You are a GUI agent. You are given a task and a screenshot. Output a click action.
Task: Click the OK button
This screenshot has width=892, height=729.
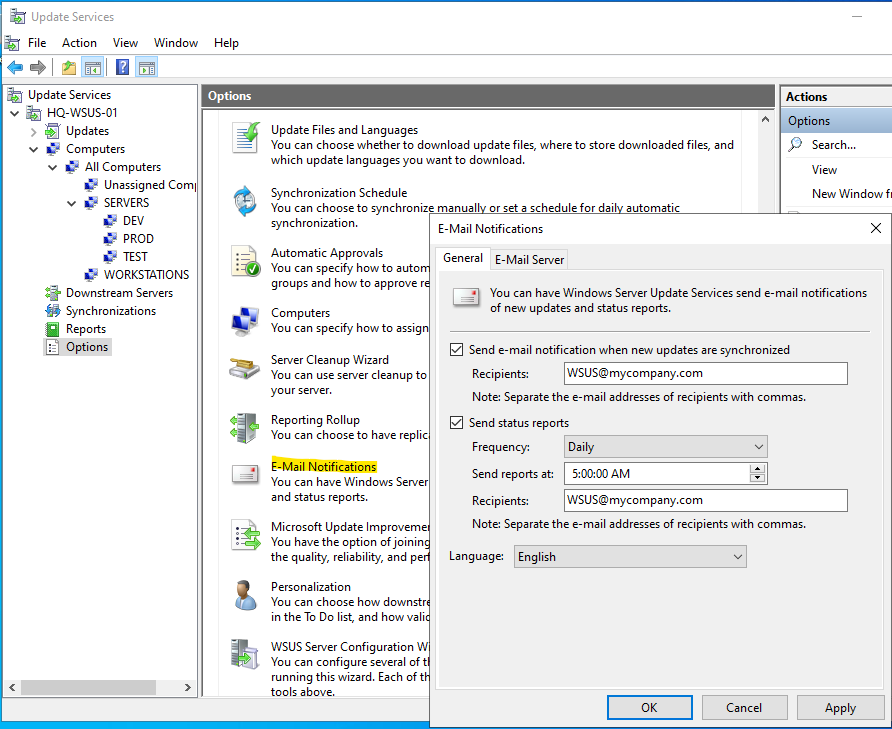pyautogui.click(x=649, y=707)
